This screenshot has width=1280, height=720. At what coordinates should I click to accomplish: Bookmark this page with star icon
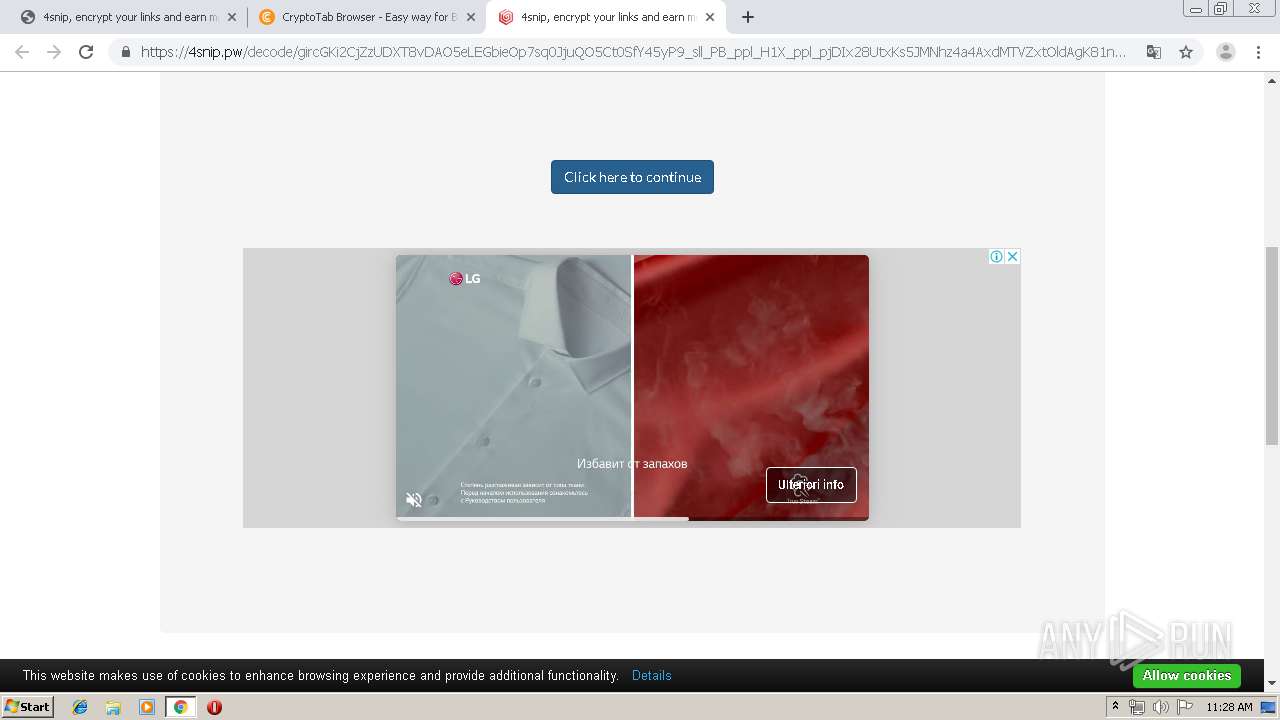pyautogui.click(x=1186, y=52)
